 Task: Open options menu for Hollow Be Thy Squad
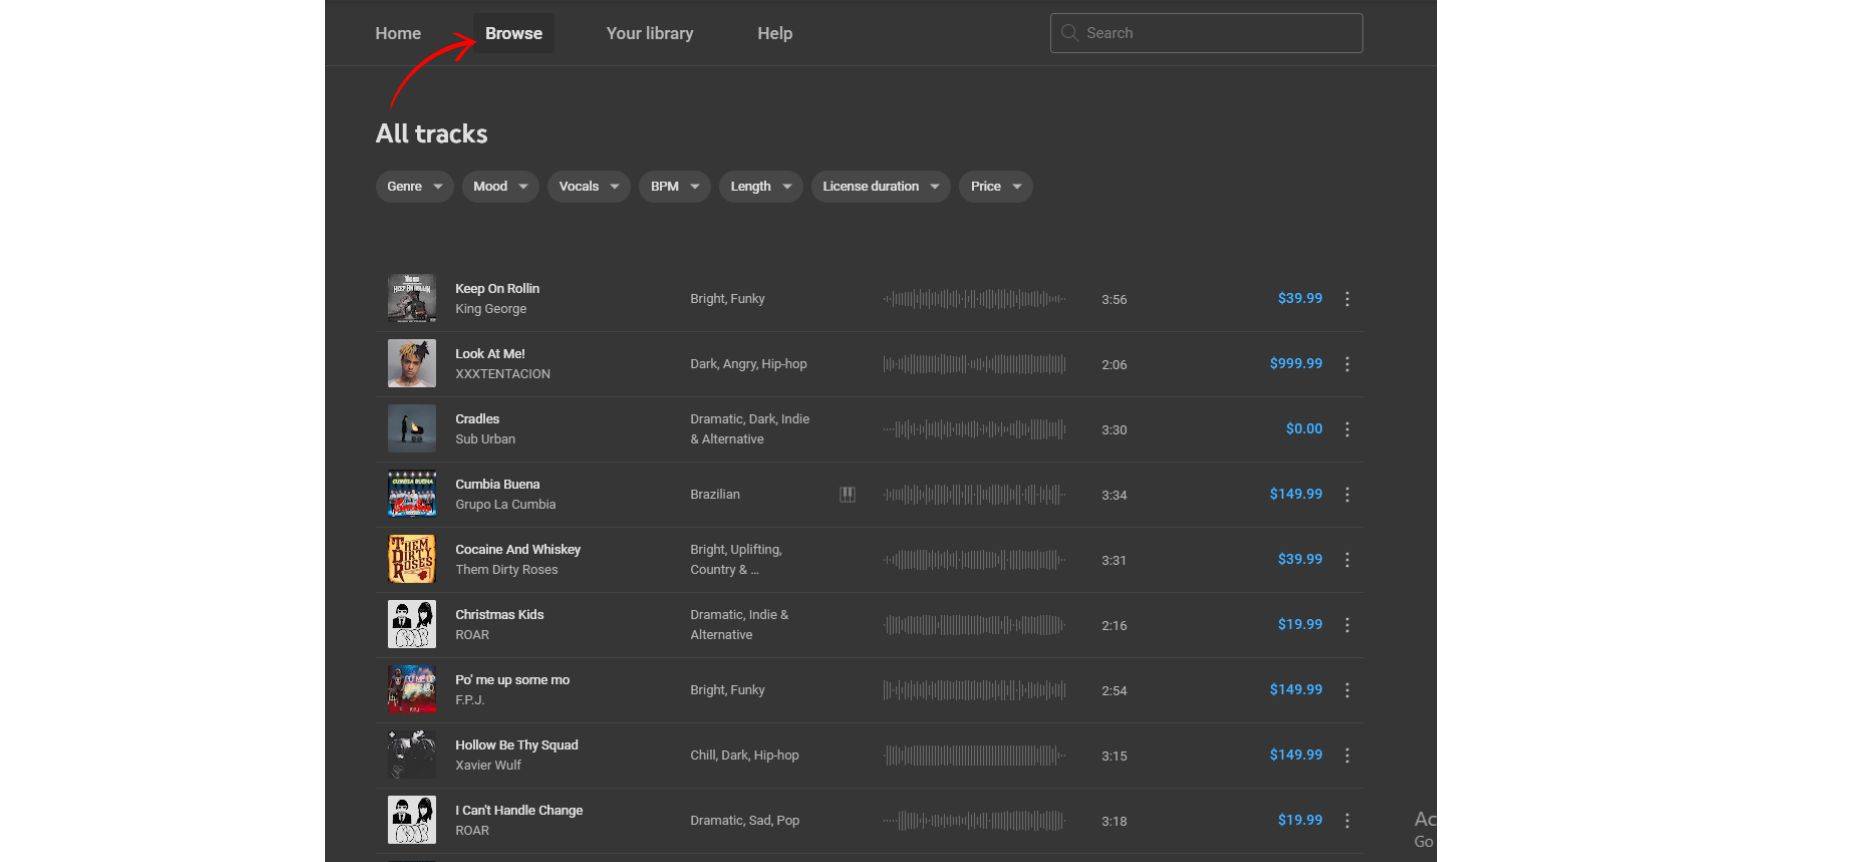click(1347, 755)
